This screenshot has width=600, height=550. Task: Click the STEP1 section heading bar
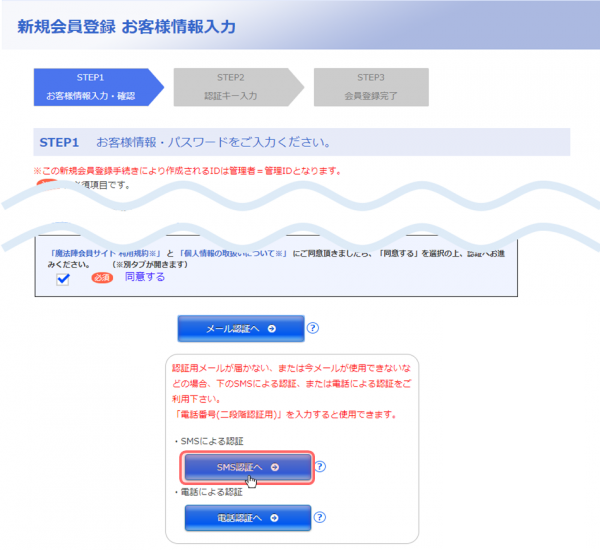300,142
